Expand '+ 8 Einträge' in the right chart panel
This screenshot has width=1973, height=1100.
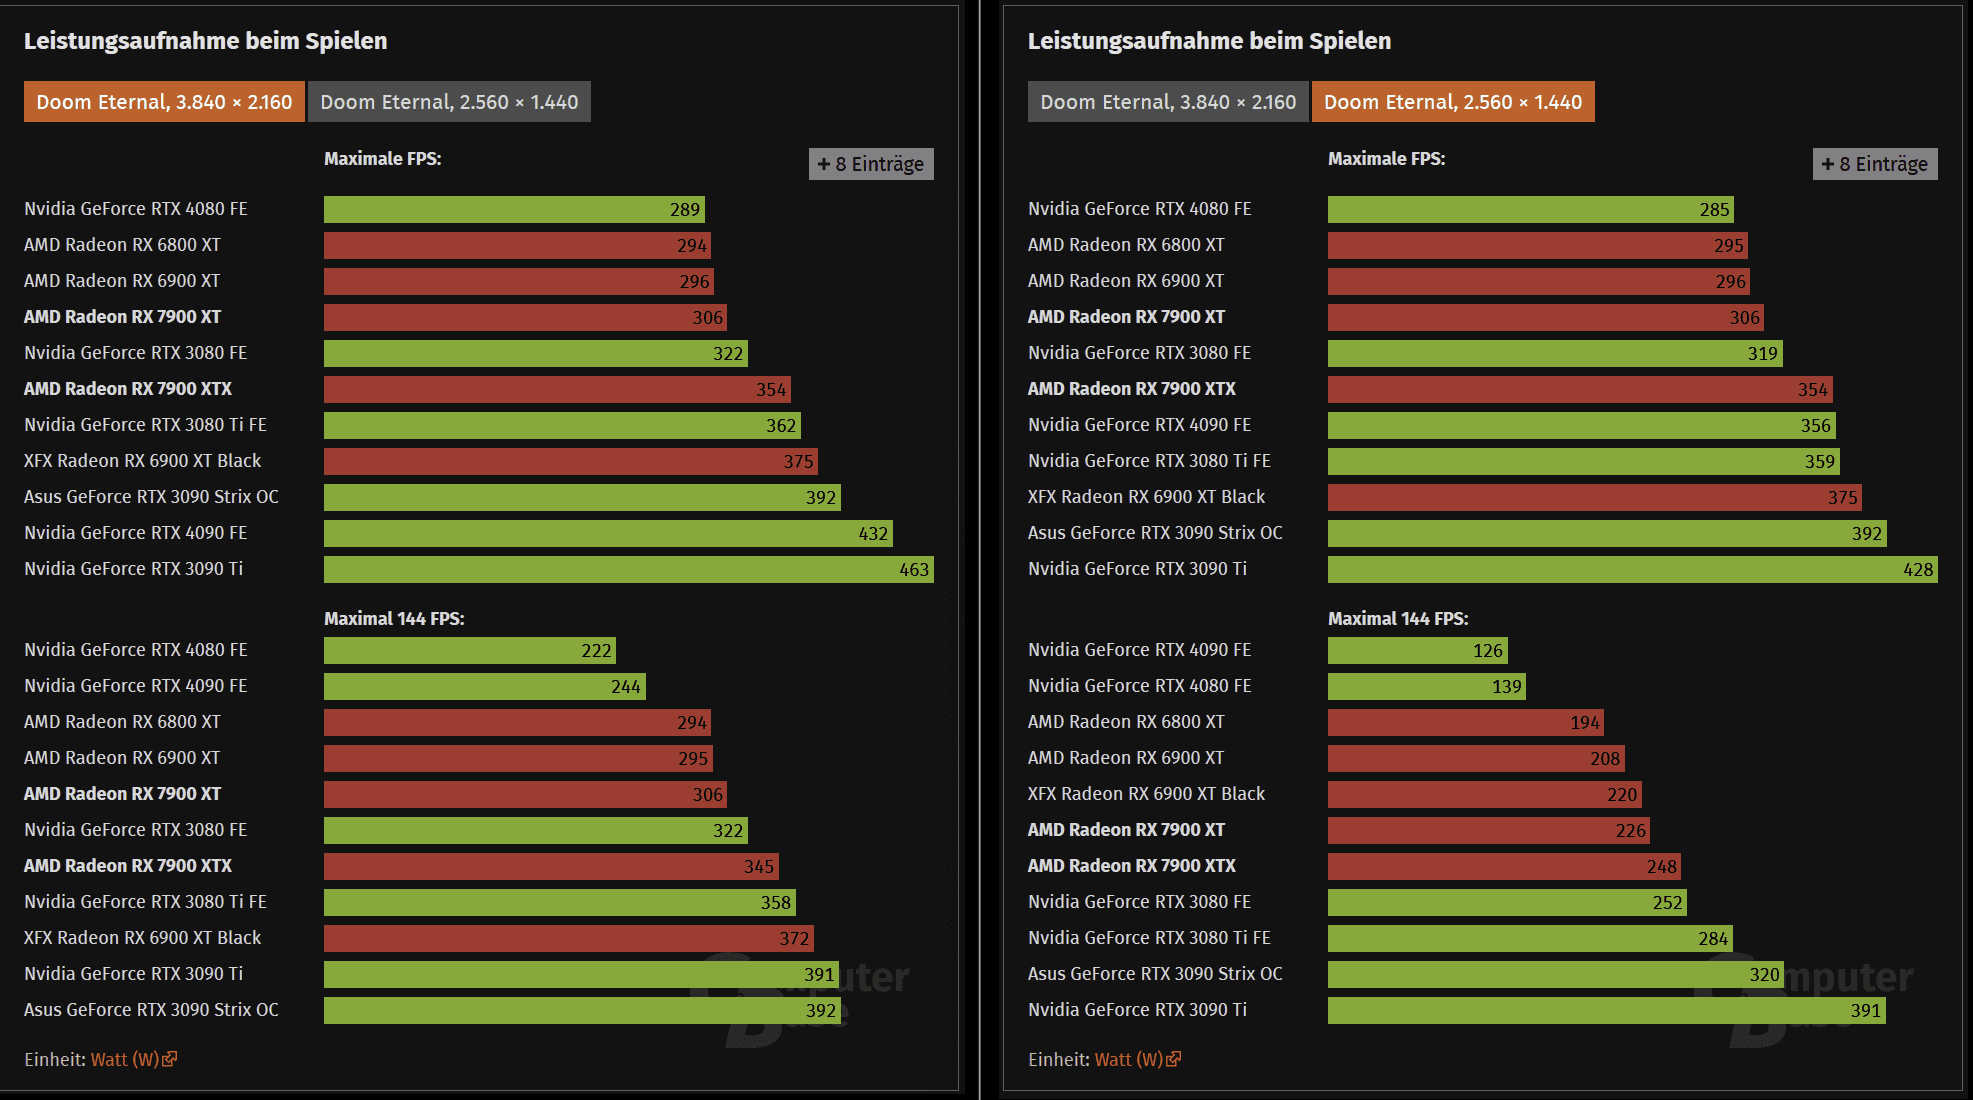click(1874, 164)
